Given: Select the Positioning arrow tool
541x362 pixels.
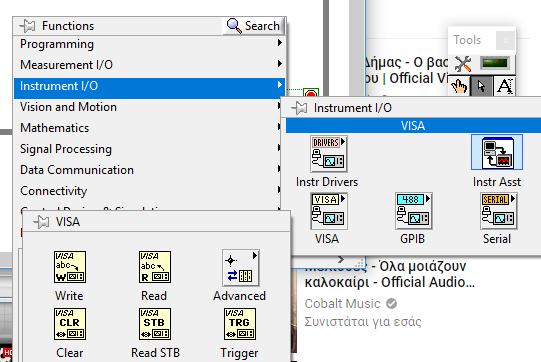Looking at the screenshot, I should [x=481, y=85].
